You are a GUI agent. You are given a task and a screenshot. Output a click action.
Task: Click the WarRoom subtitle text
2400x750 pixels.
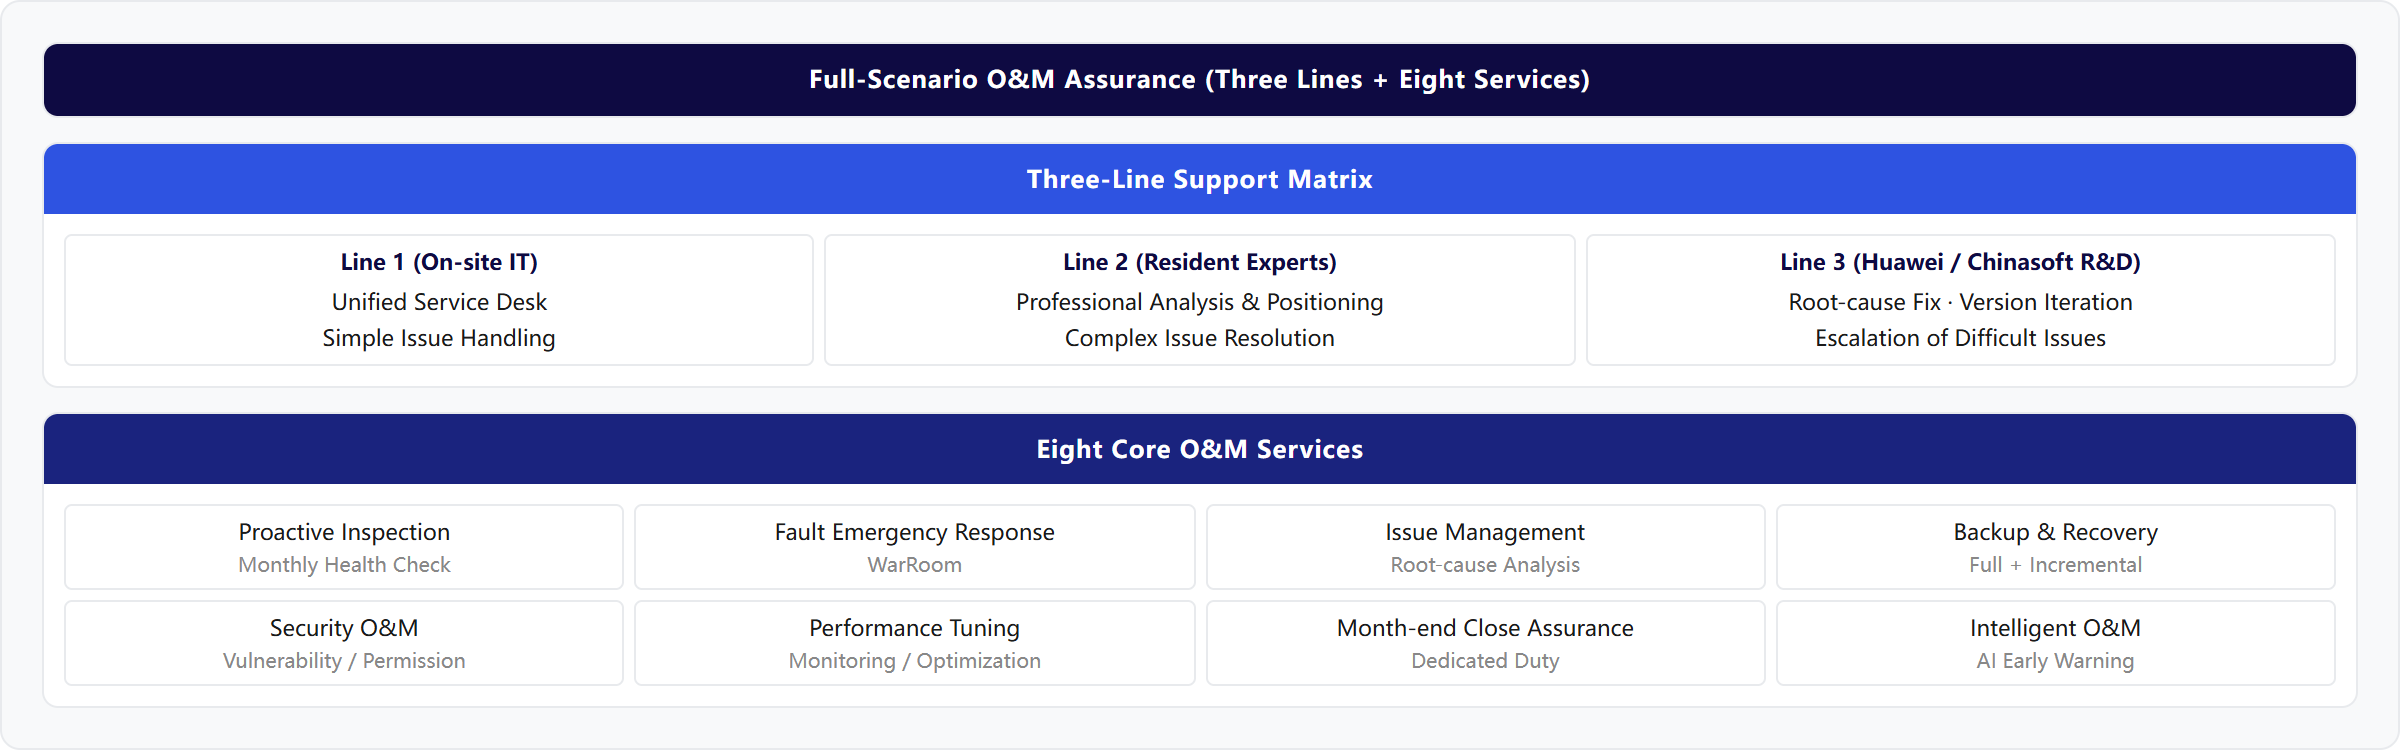(915, 565)
